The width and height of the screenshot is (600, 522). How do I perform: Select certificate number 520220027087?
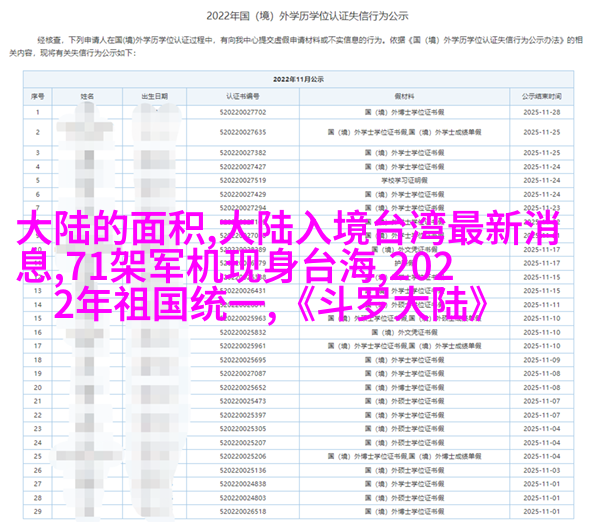click(x=243, y=374)
